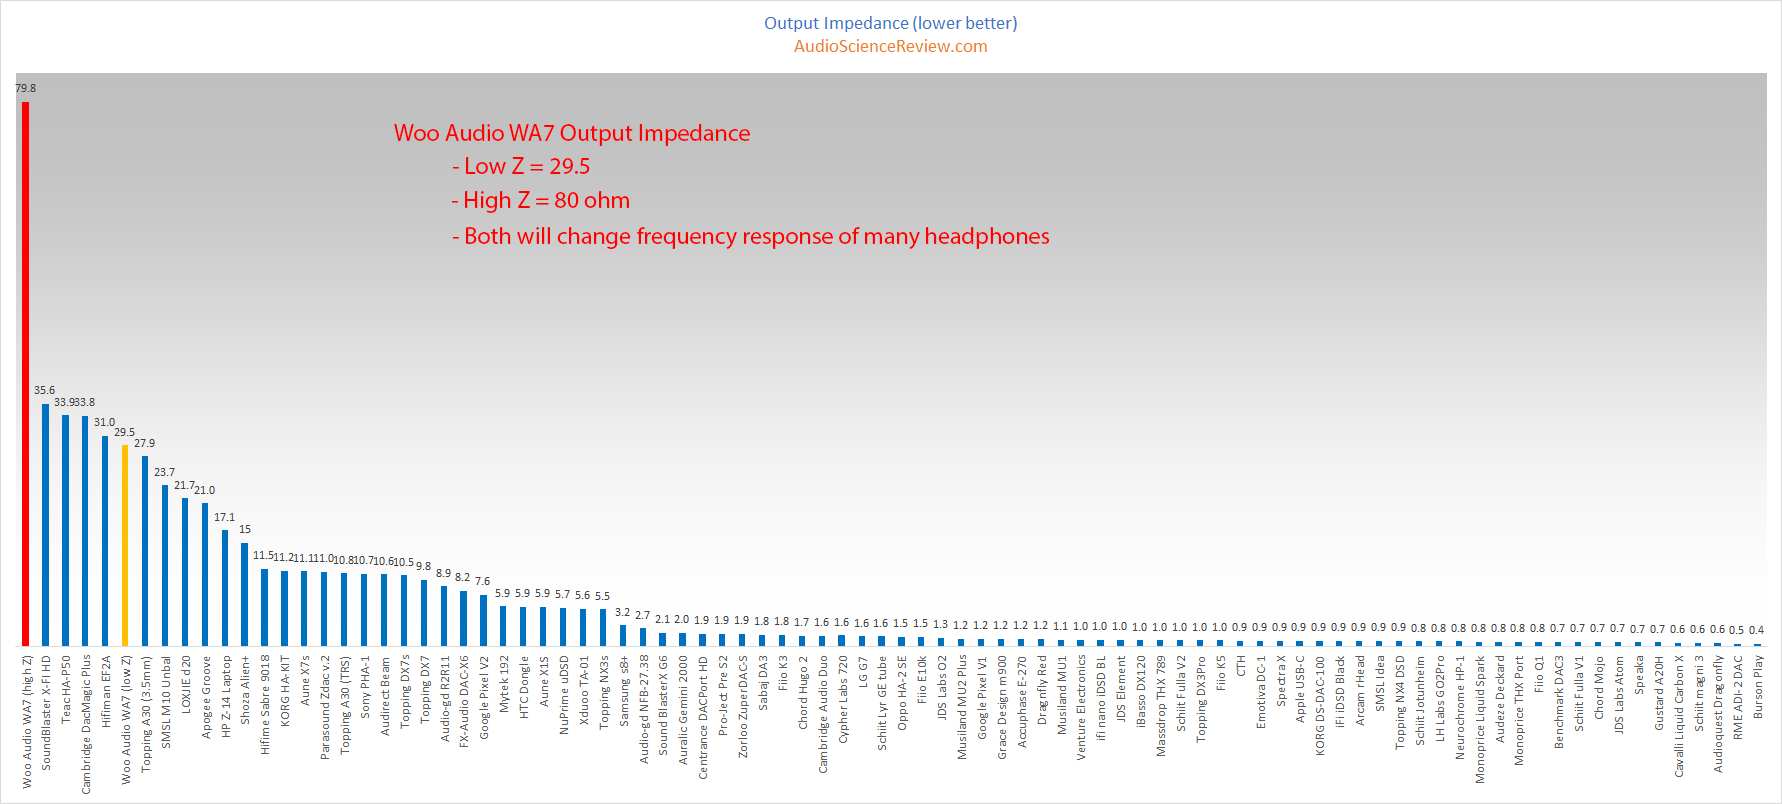The width and height of the screenshot is (1782, 804).
Task: Click the 'Grace Design m900' axis label
Action: coord(1002,708)
